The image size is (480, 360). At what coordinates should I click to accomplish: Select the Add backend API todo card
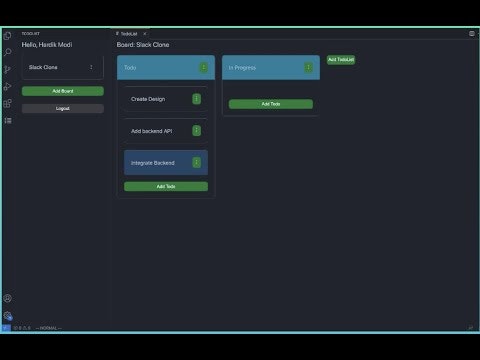[166, 131]
